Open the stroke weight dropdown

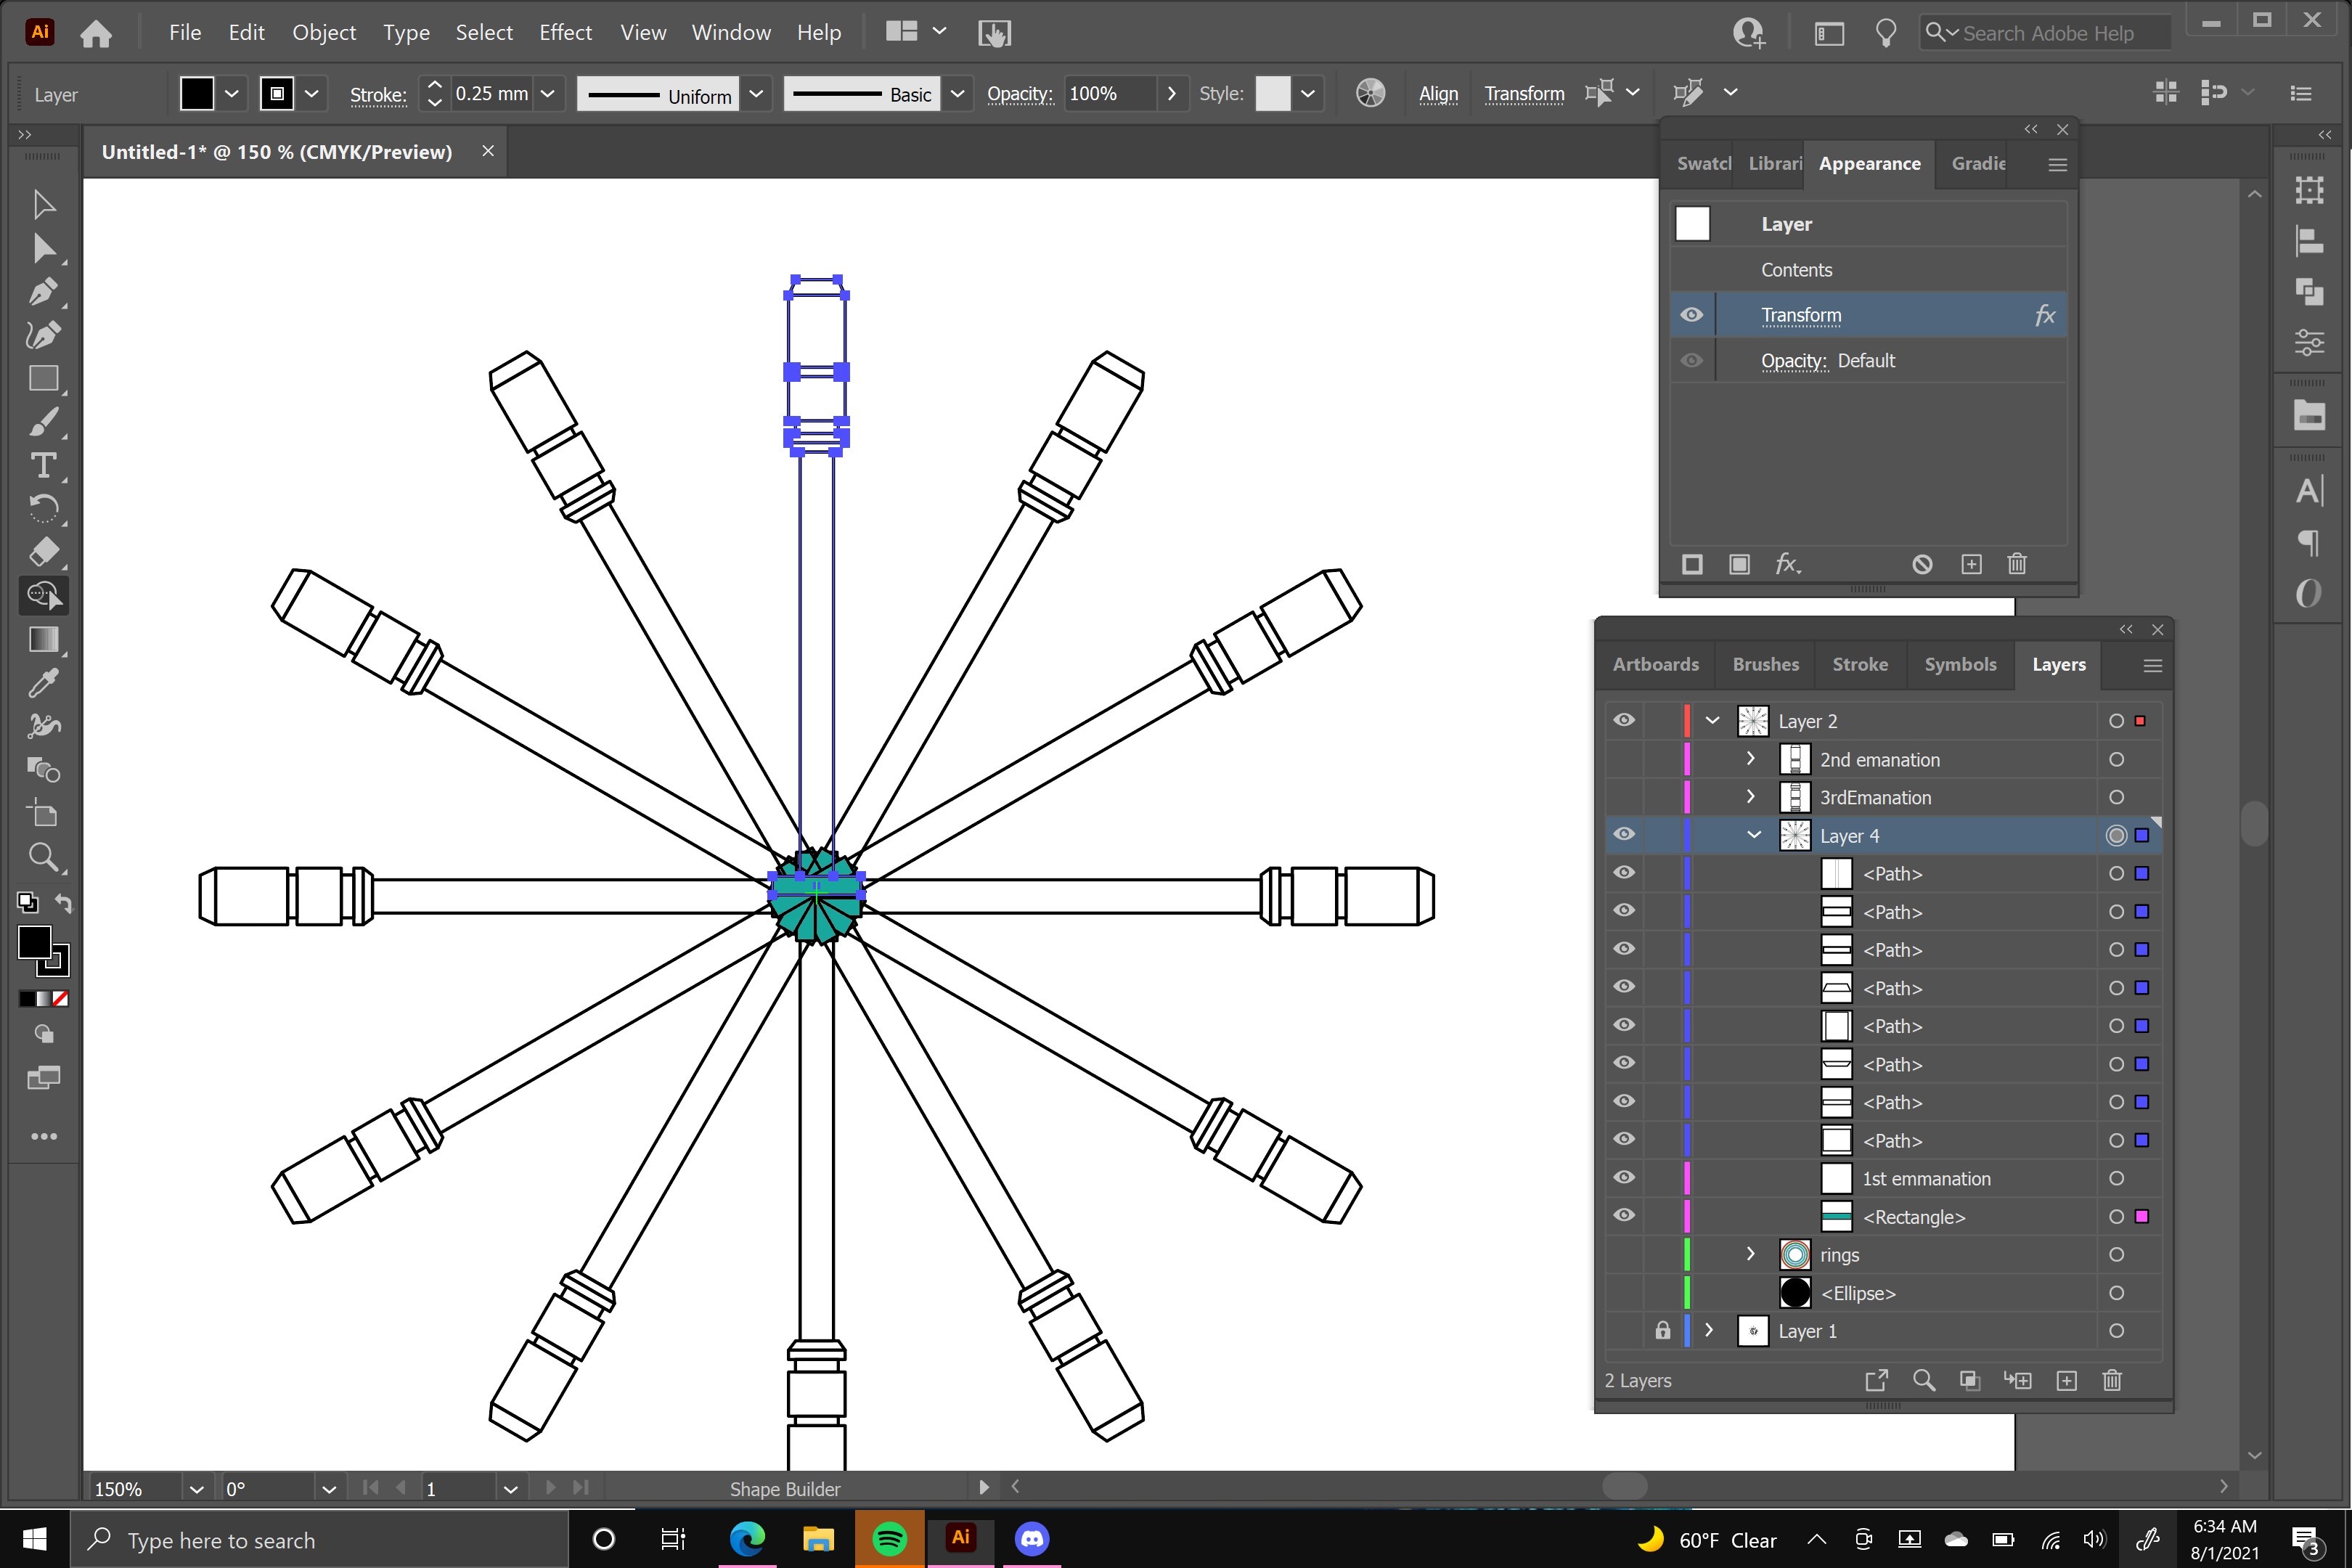pos(547,93)
